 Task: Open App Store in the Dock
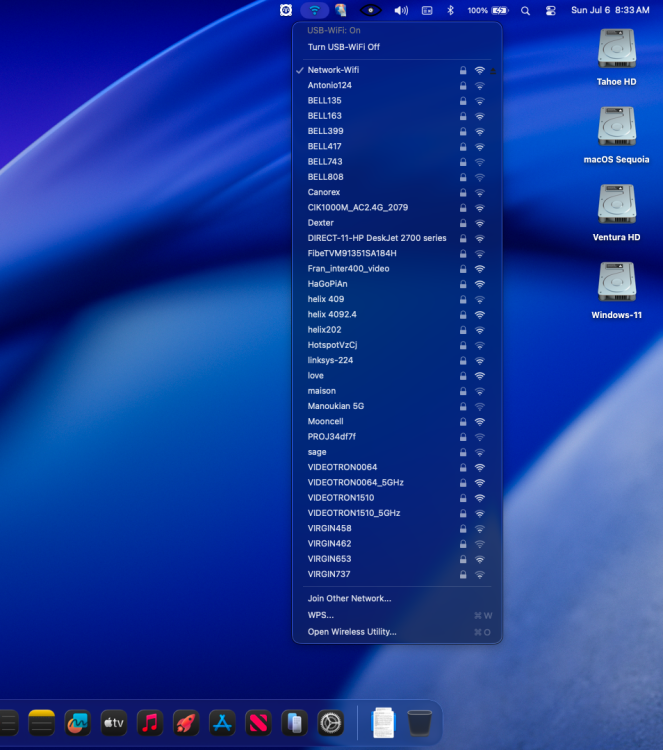tap(222, 723)
